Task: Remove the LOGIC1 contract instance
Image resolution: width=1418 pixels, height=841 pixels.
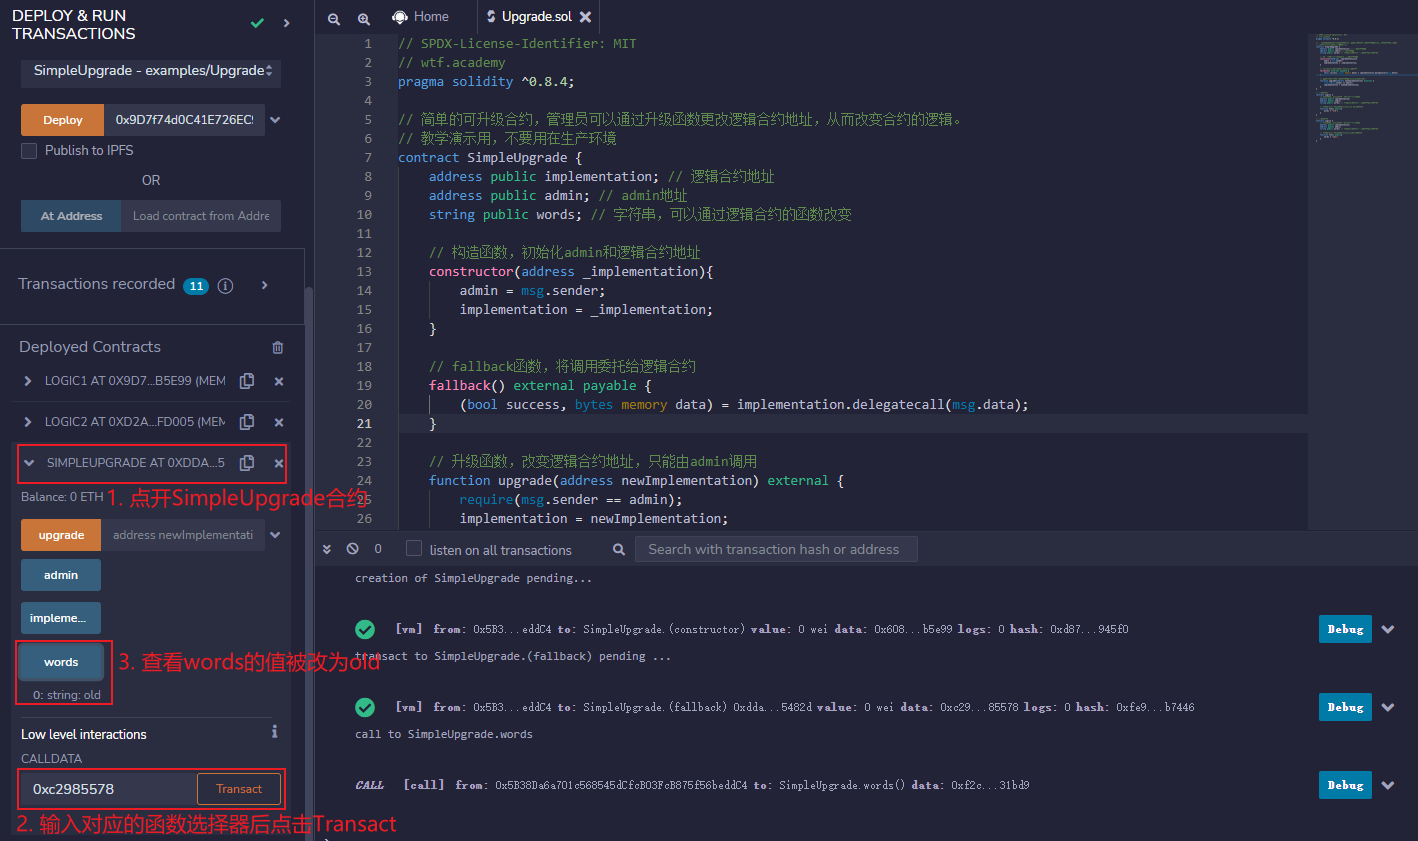Action: click(x=279, y=381)
